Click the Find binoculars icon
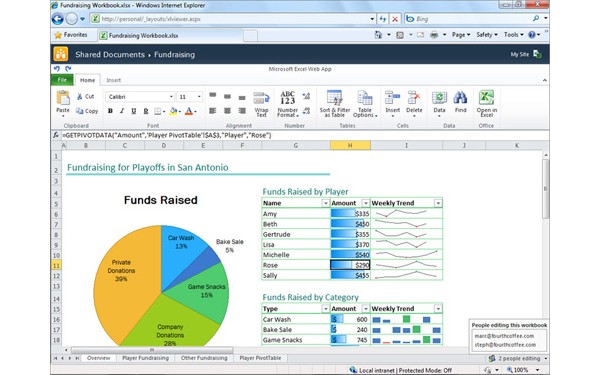Image resolution: width=600 pixels, height=375 pixels. 460,98
